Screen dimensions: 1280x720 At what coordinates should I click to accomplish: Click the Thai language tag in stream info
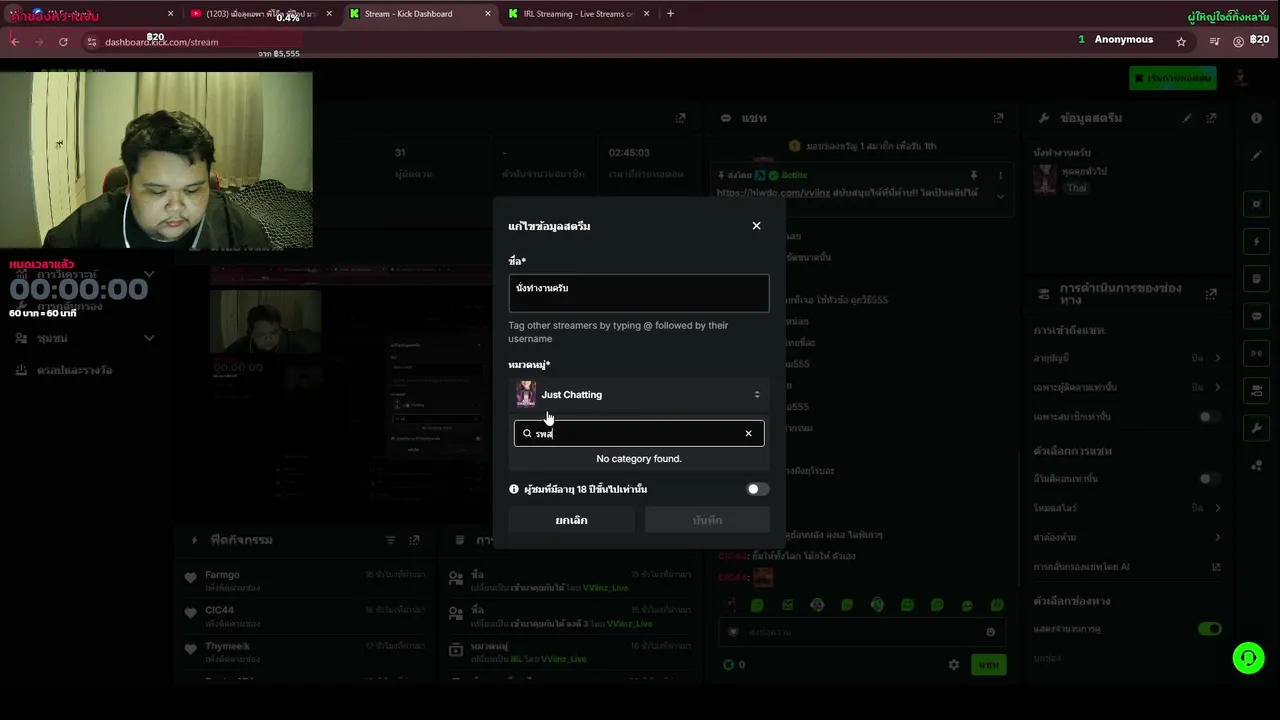(1076, 188)
